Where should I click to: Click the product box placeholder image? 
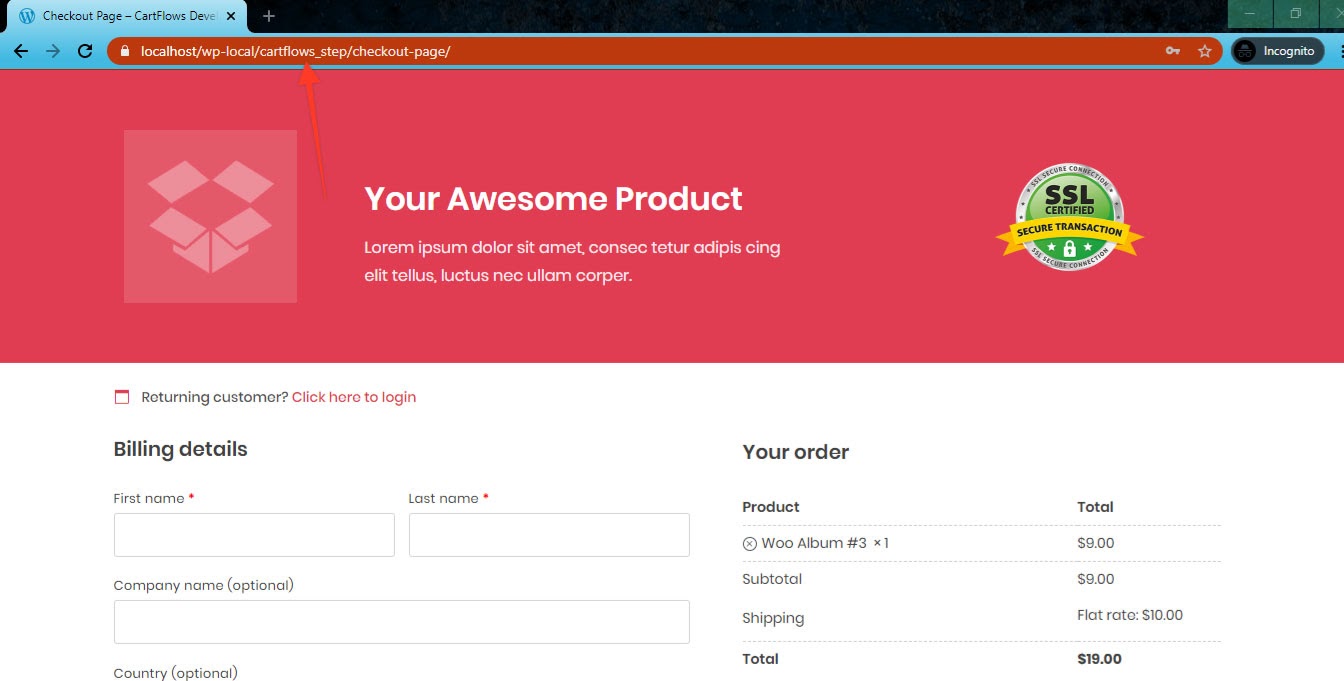[x=210, y=216]
